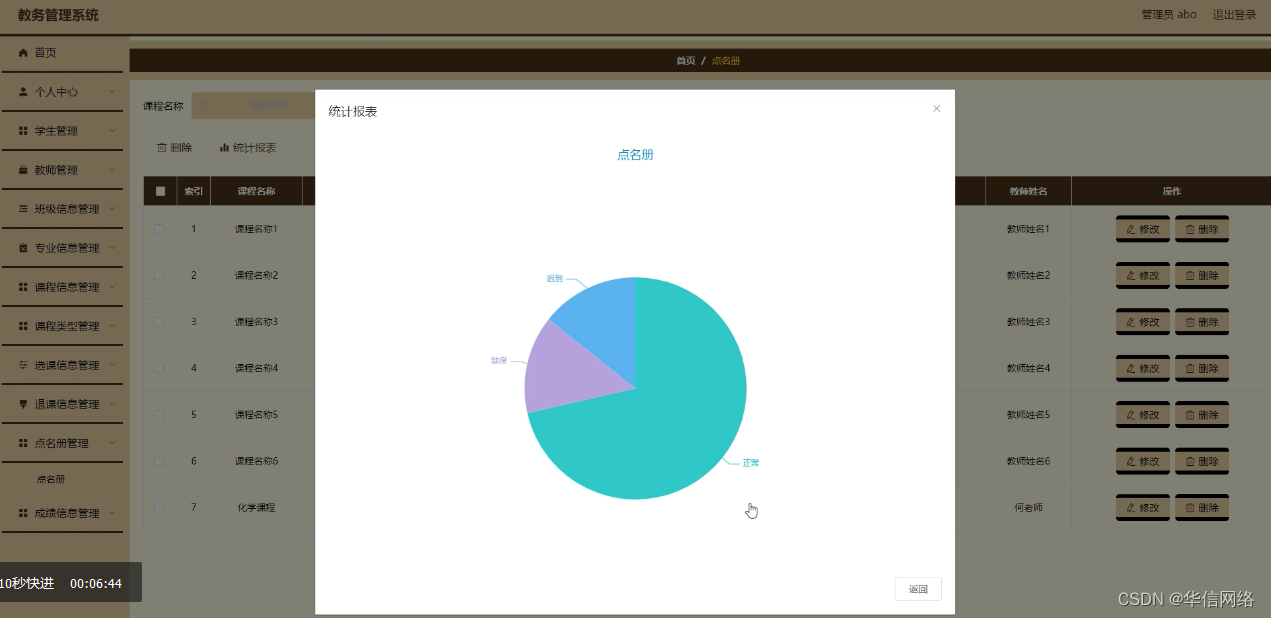Click the 成绩信息管理 icon in sidebar
The height and width of the screenshot is (618, 1271).
21,512
